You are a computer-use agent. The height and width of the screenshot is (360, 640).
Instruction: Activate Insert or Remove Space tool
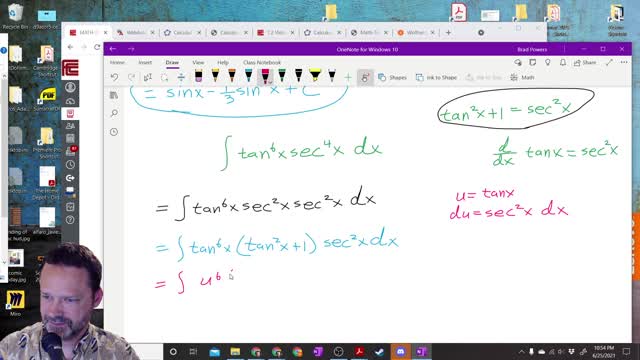pos(181,77)
